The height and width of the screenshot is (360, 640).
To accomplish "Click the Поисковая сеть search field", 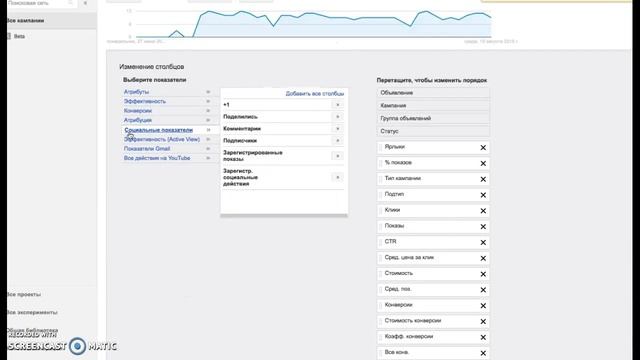I will point(41,3).
